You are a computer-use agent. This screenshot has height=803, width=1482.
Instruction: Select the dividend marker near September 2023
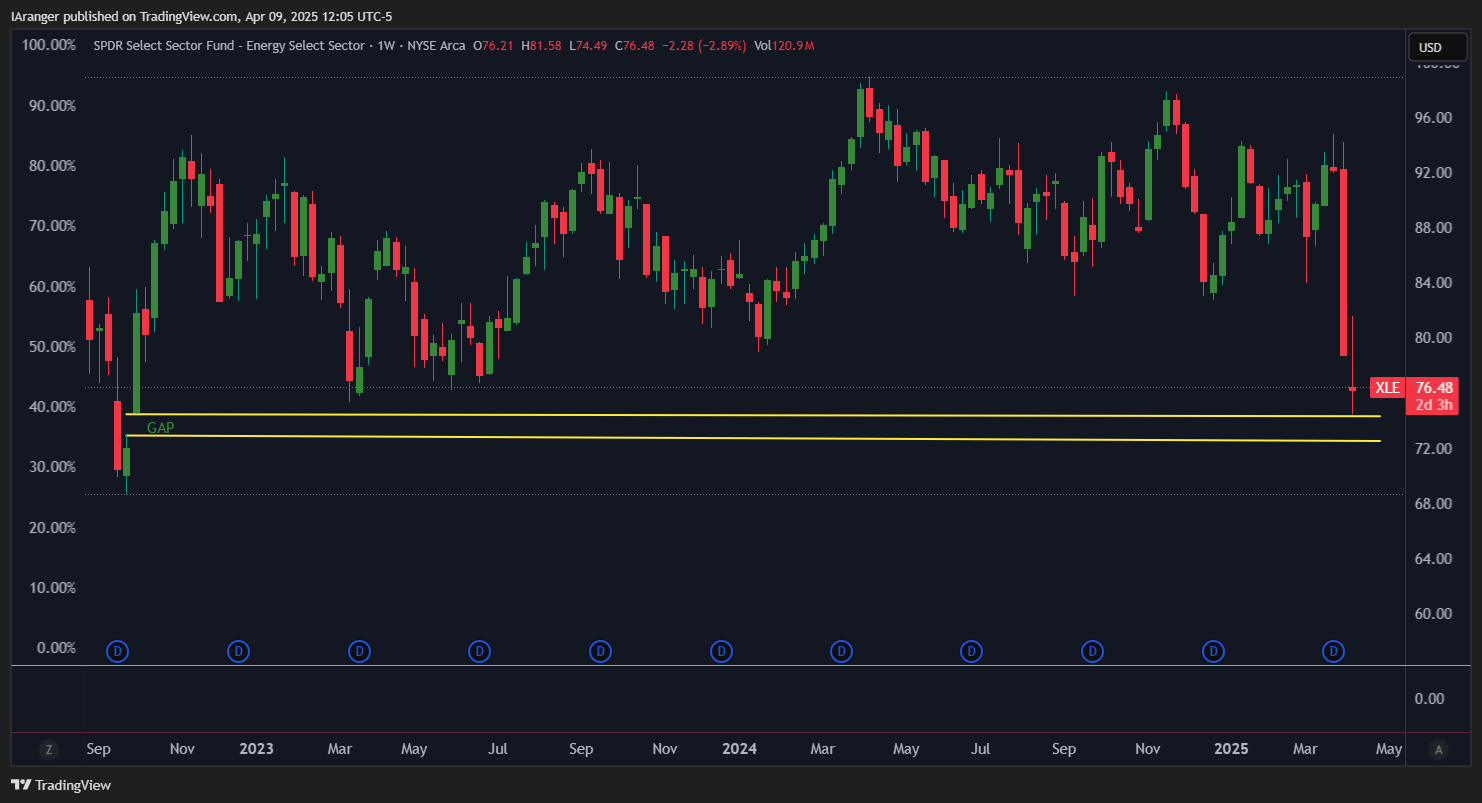pos(600,652)
